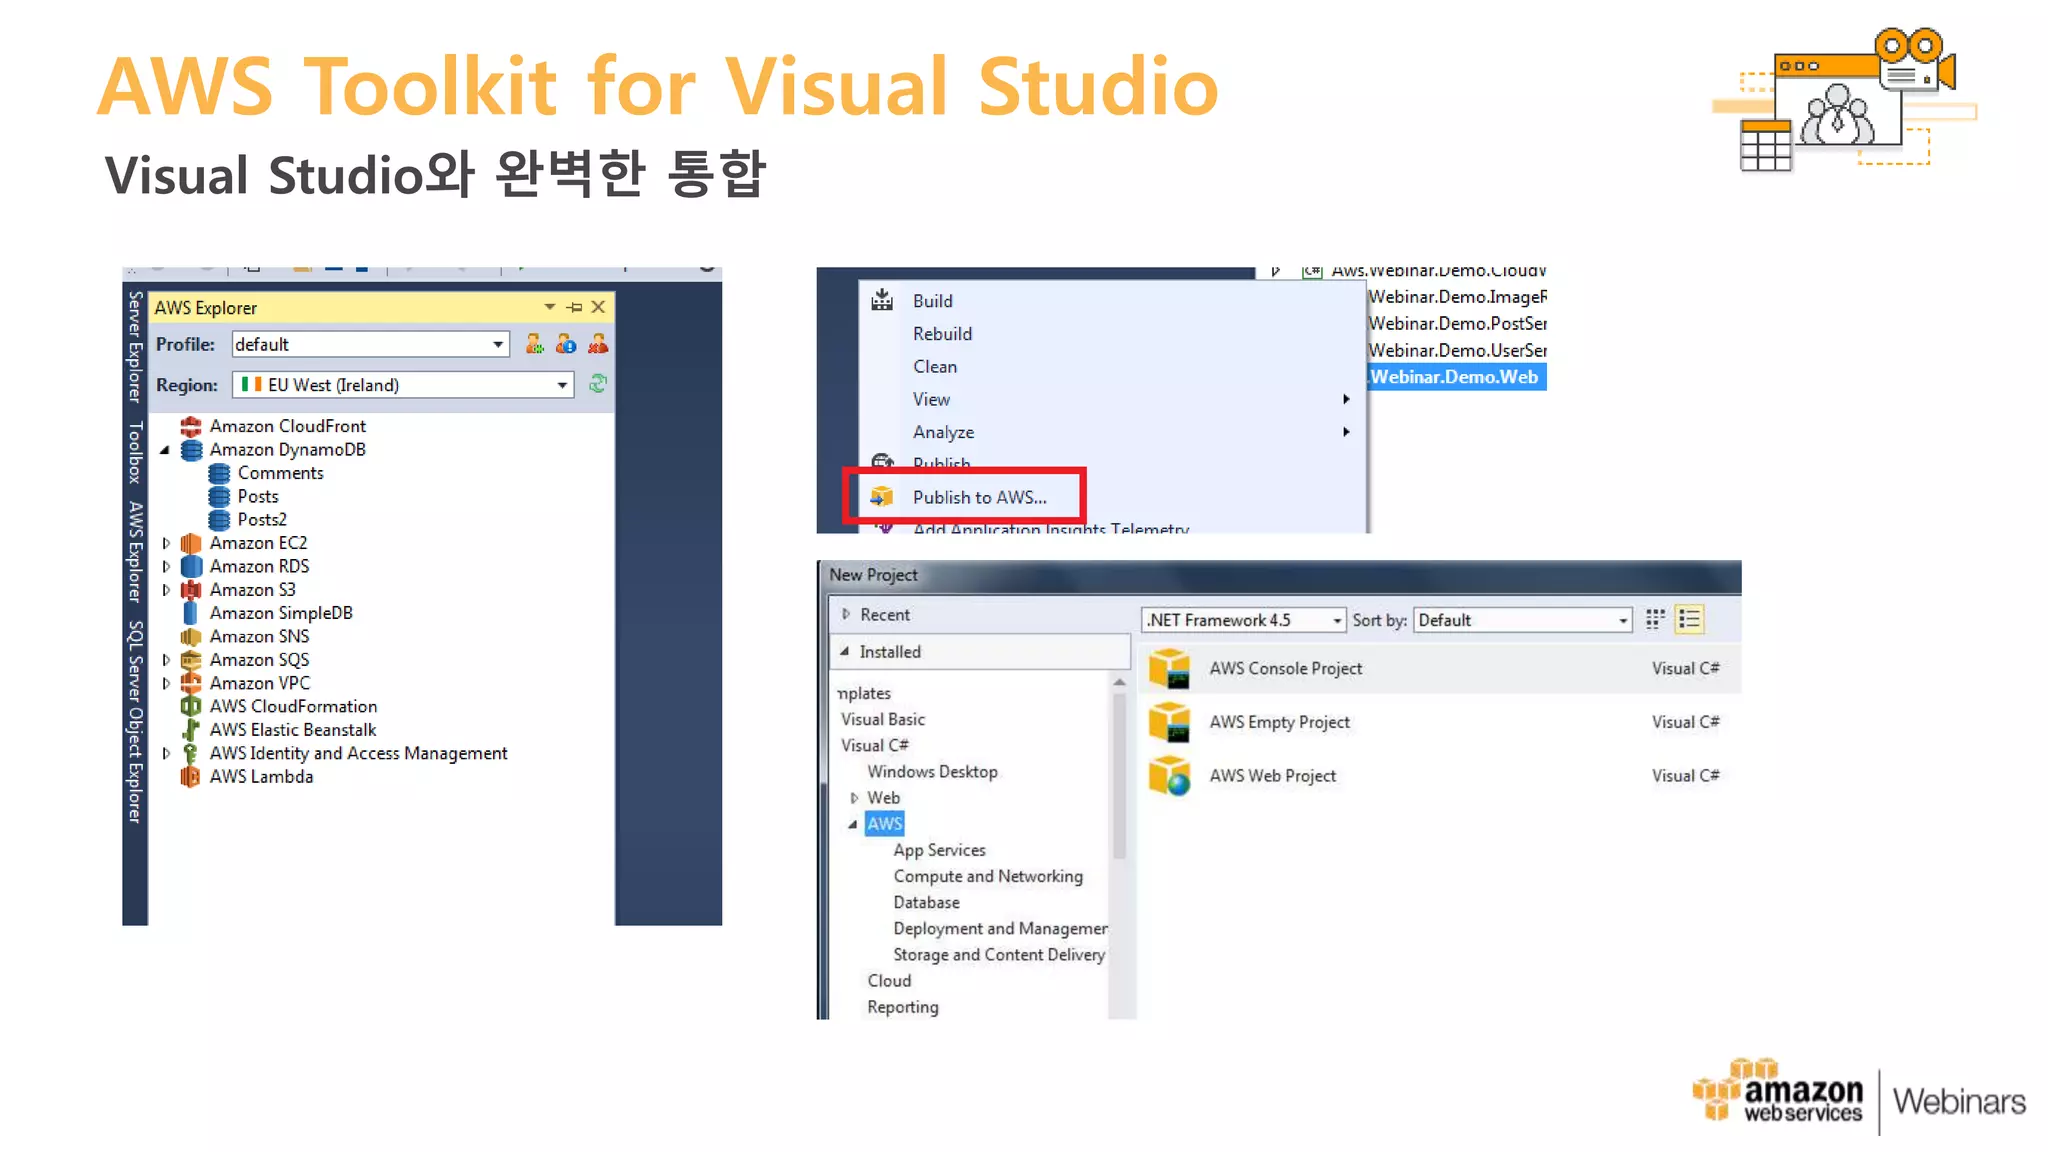Click the Amazon SQS icon

click(x=191, y=660)
